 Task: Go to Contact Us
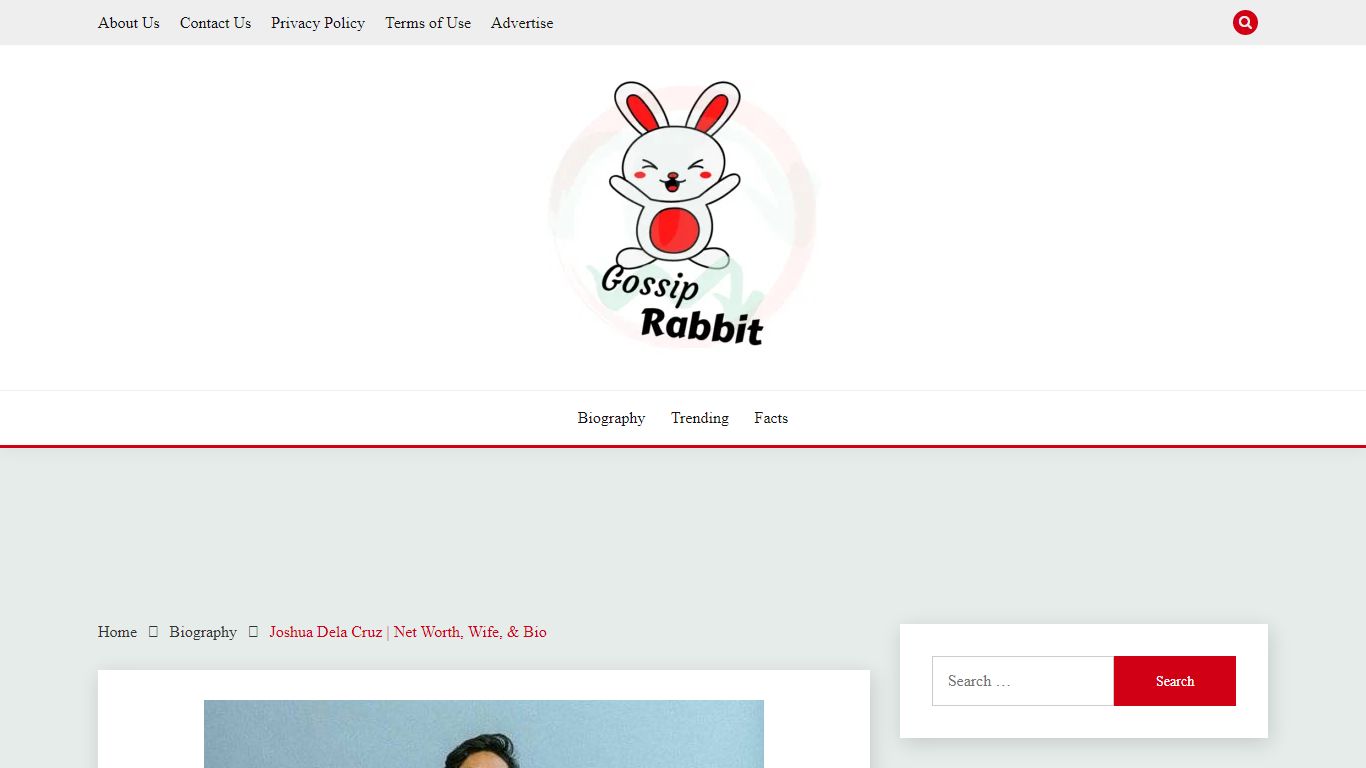(x=215, y=22)
